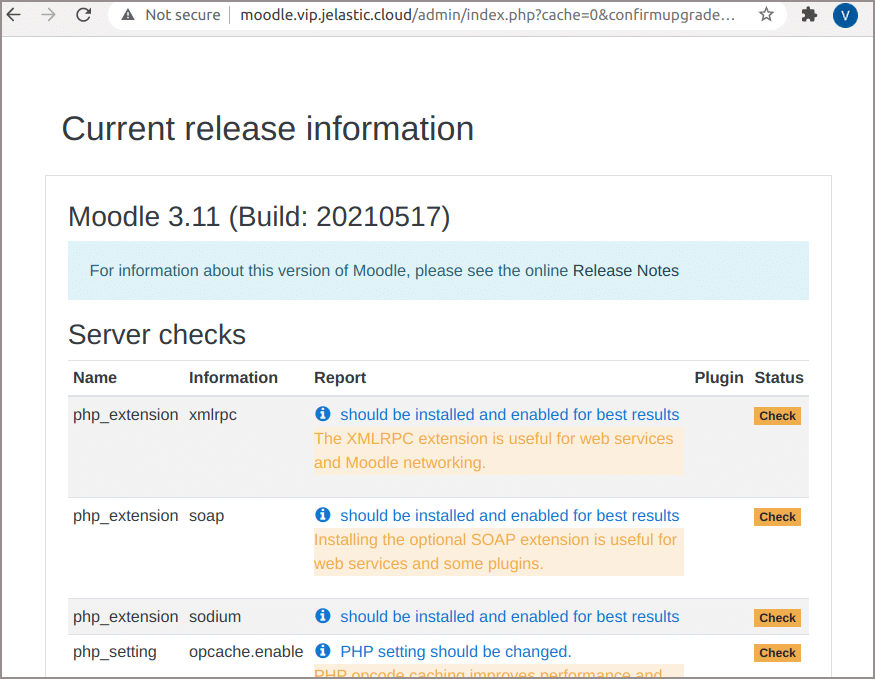Click the Check status badge for xmlrpc
Viewport: 875px width, 679px height.
pyautogui.click(x=777, y=416)
